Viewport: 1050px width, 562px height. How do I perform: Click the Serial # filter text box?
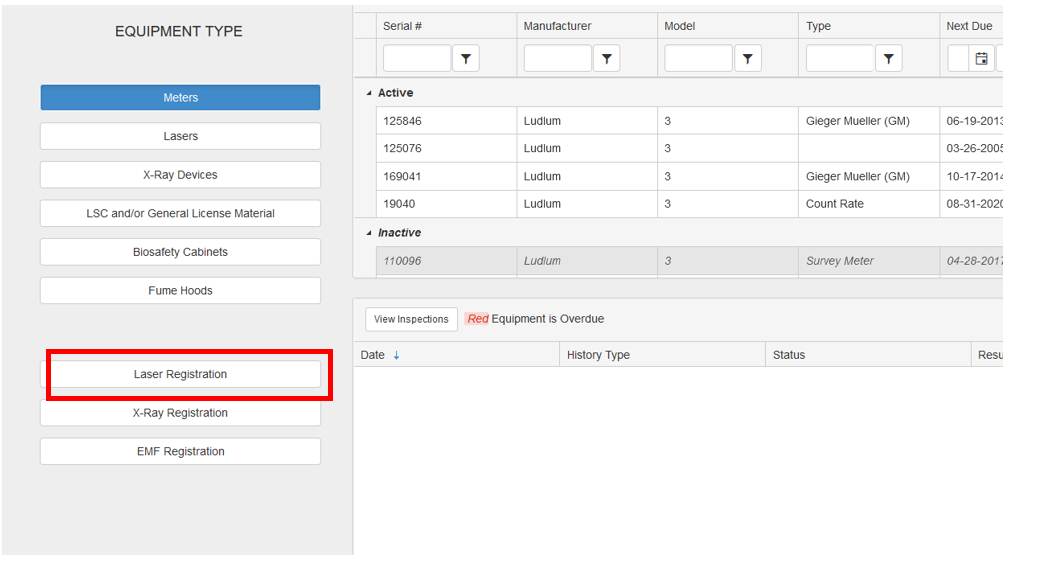(416, 59)
